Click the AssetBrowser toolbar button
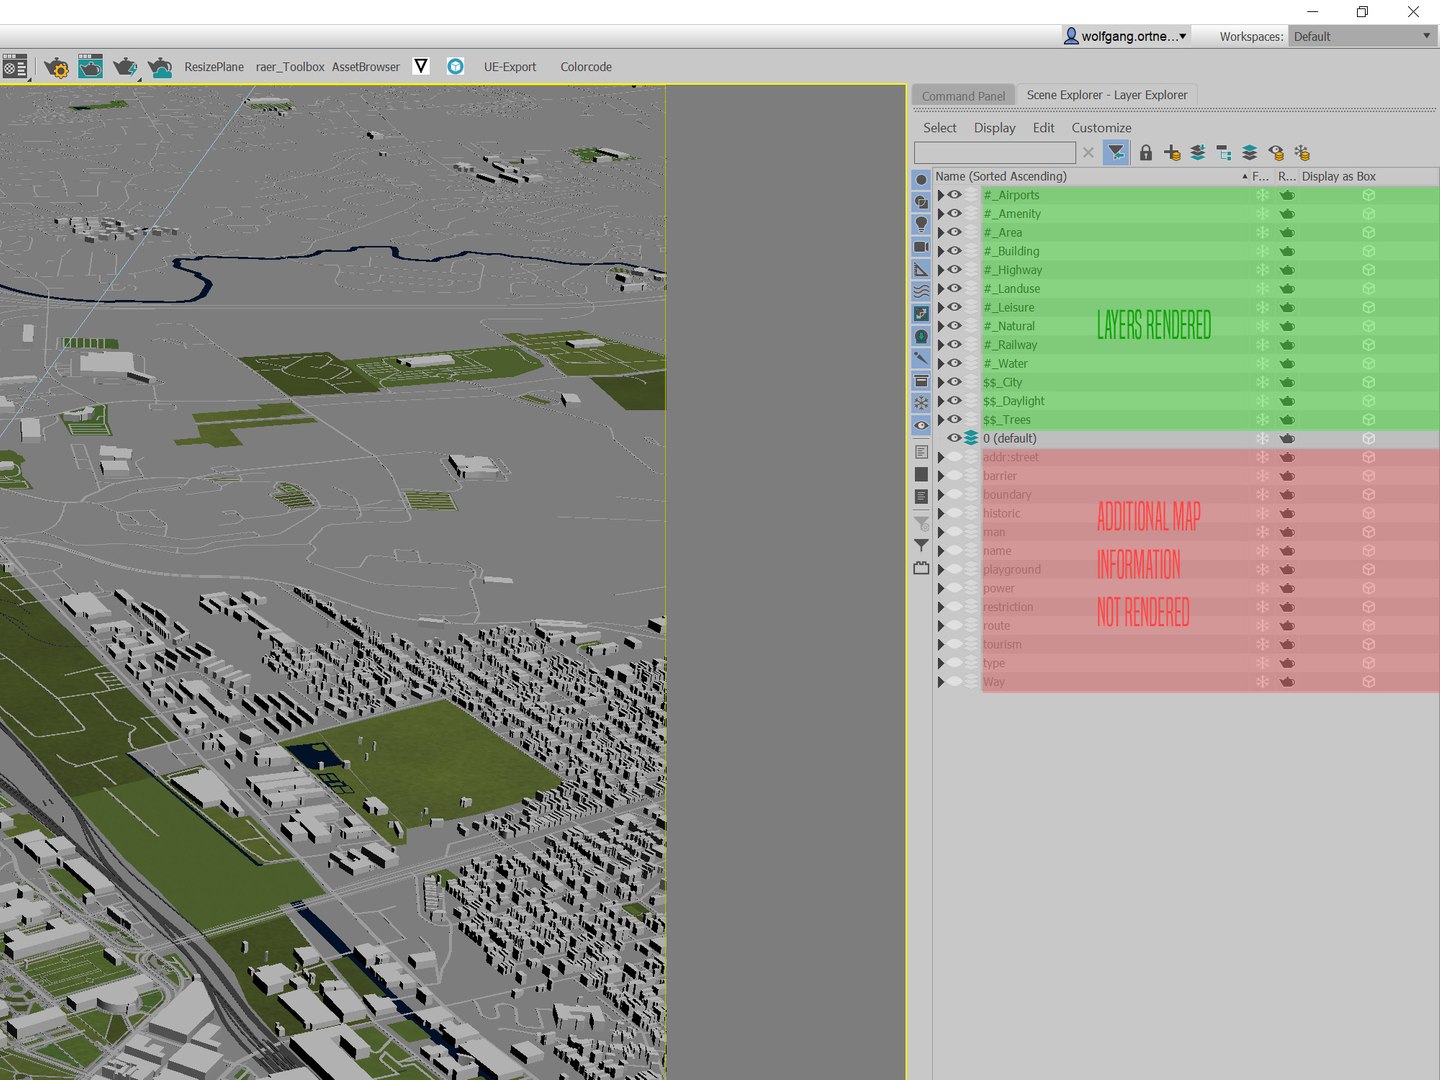The width and height of the screenshot is (1440, 1080). tap(366, 67)
